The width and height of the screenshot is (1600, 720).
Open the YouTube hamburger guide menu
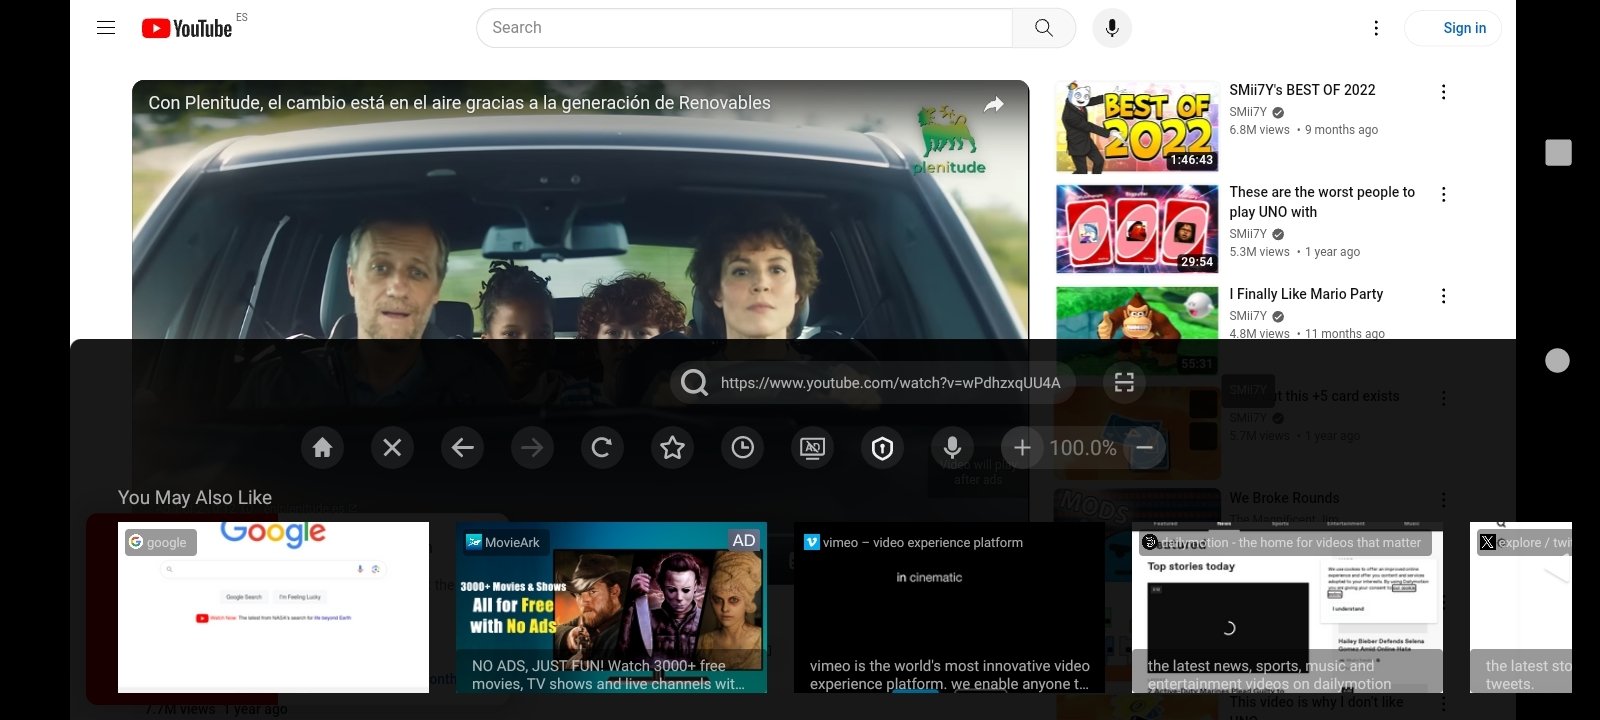(x=106, y=28)
